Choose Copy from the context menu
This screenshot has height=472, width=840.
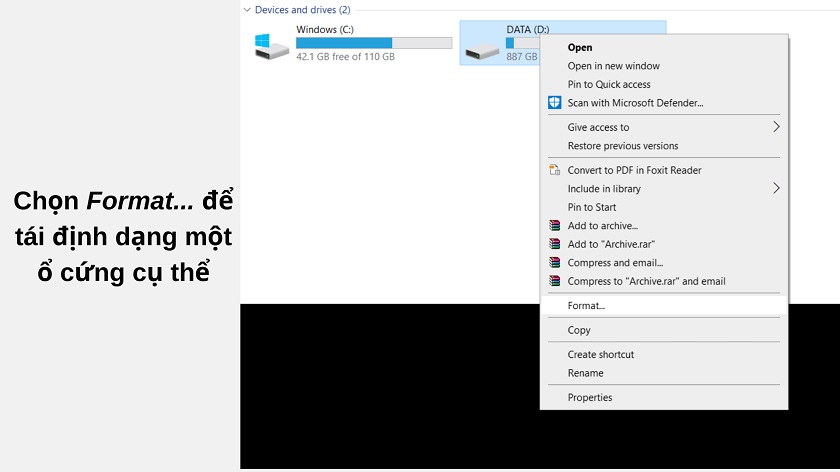click(664, 330)
